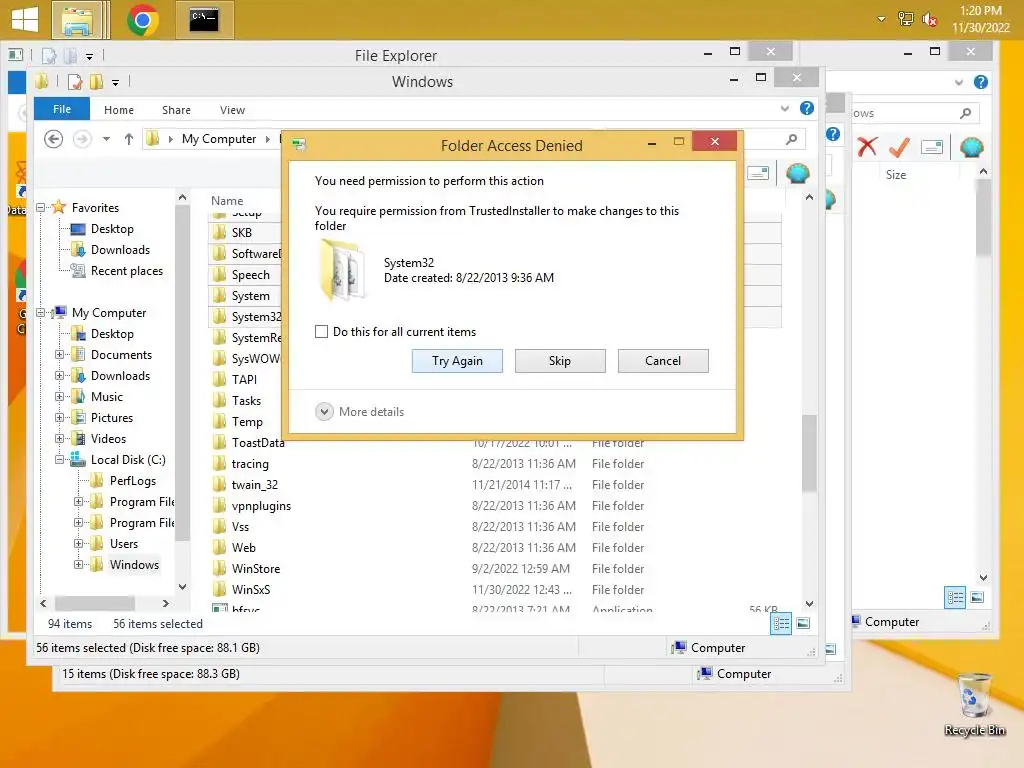The image size is (1024, 768).
Task: Click file list vertical scrollbar thumb
Action: (809, 453)
